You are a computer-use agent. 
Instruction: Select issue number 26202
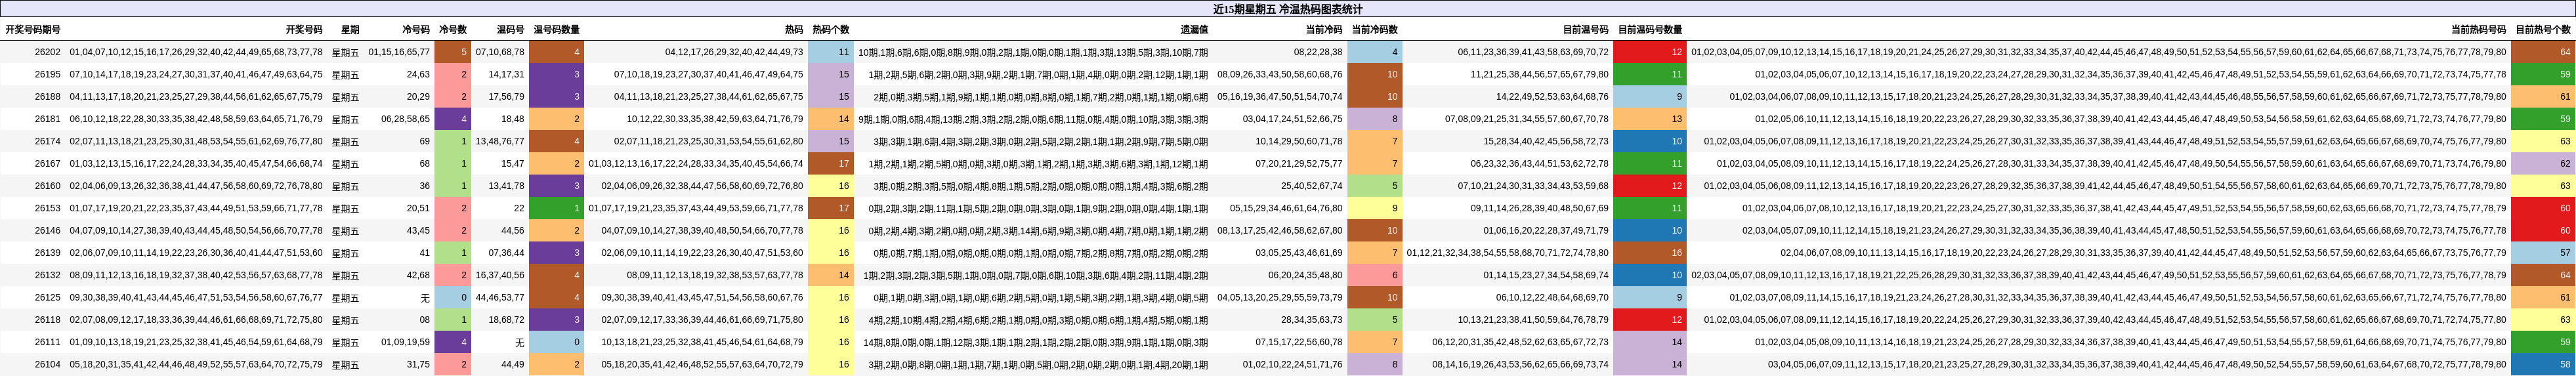click(x=47, y=52)
